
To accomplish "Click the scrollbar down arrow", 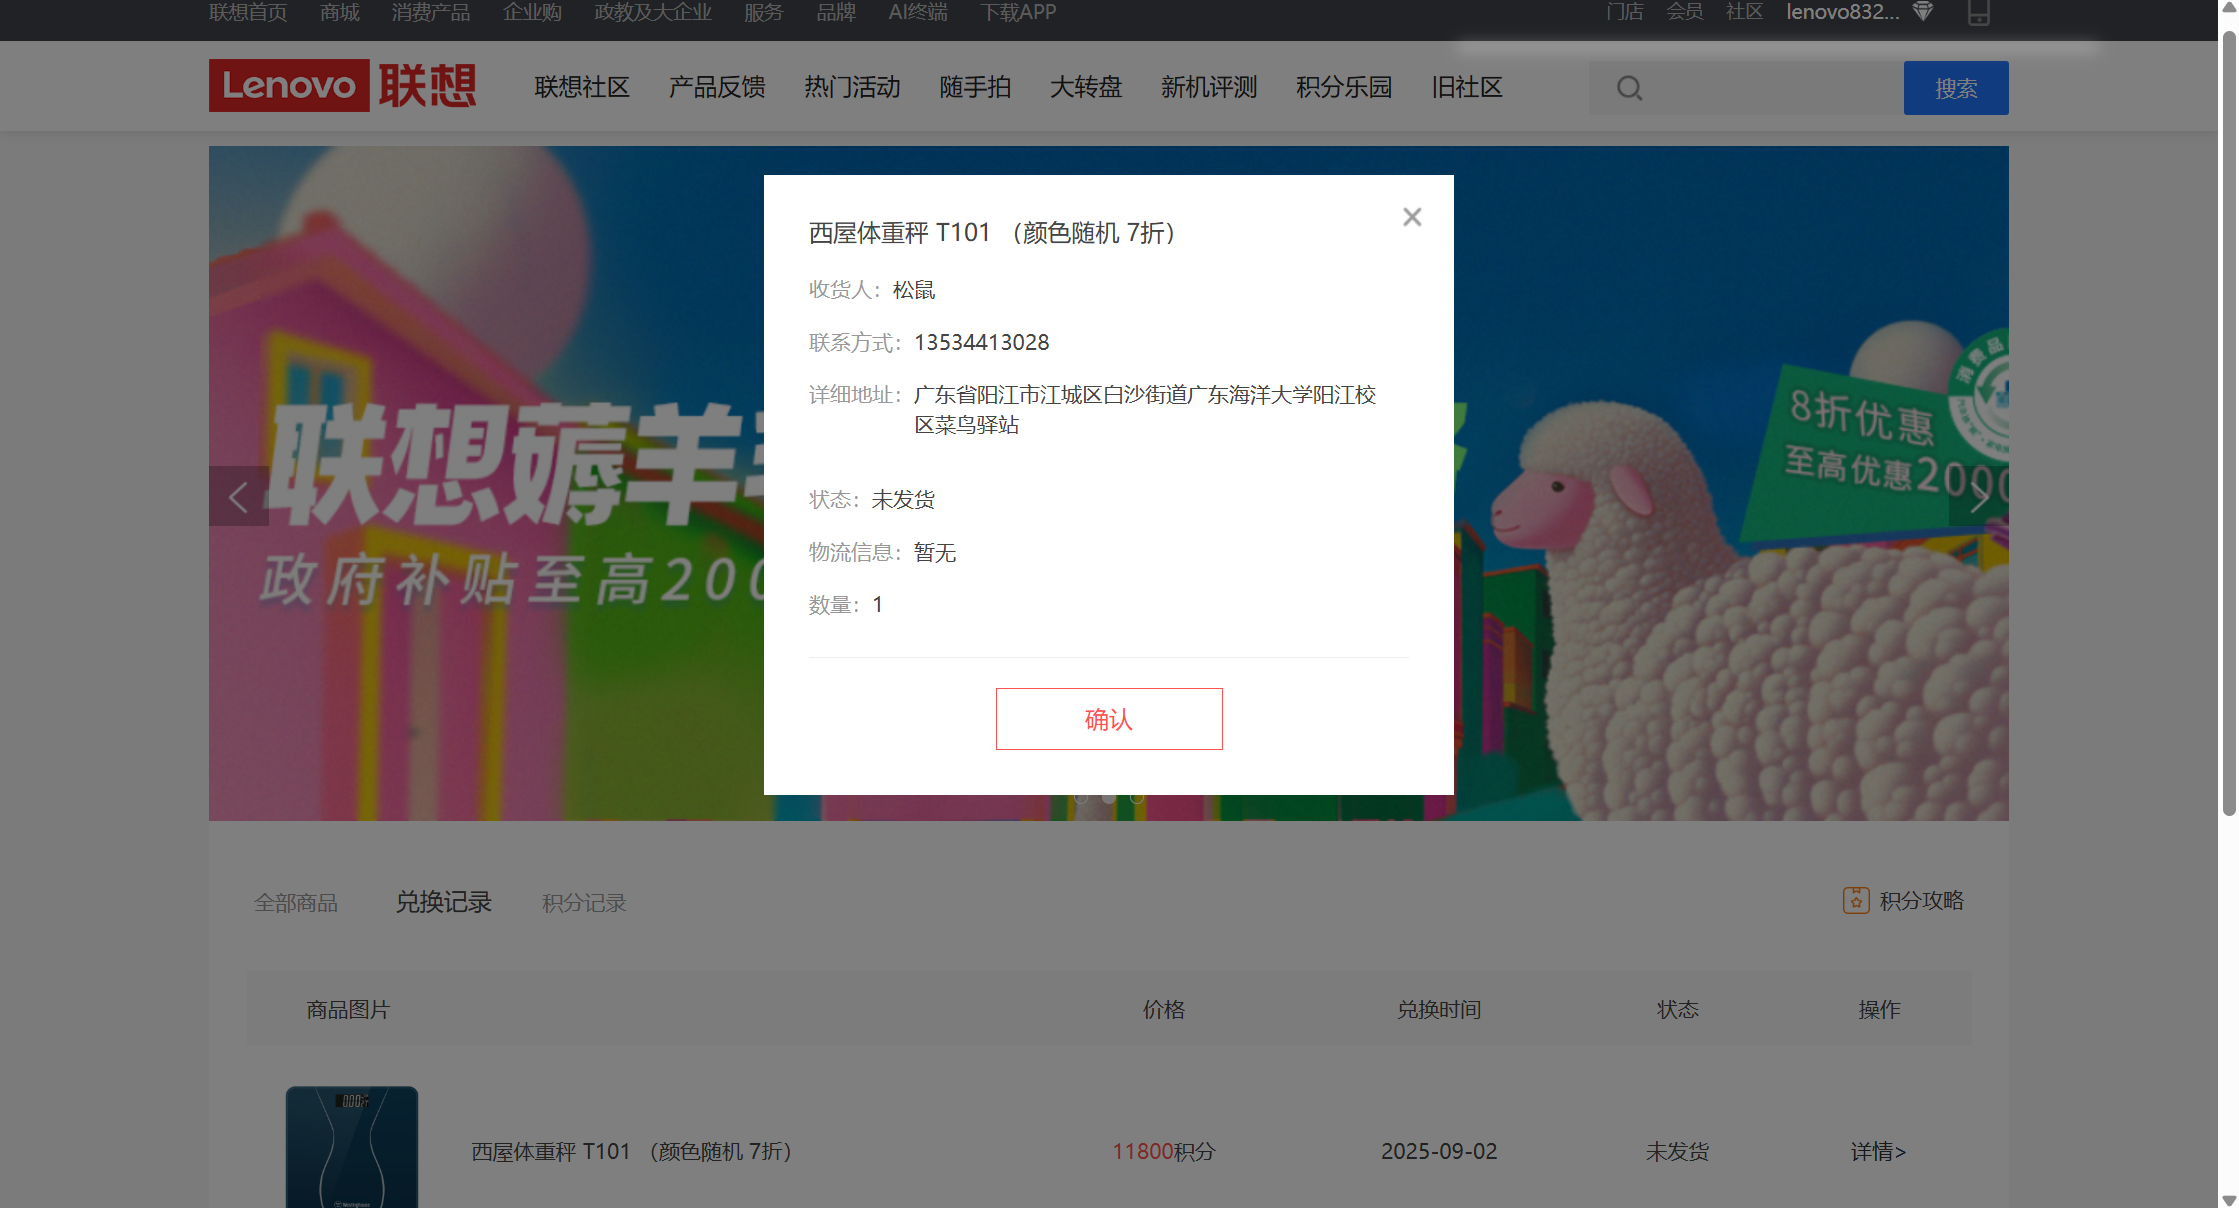I will (2228, 1199).
